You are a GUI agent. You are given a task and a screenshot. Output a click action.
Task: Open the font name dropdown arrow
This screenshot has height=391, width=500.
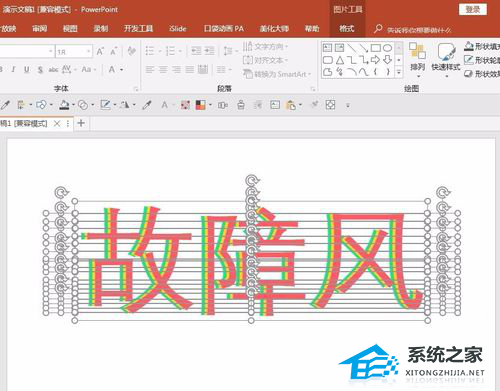pyautogui.click(x=51, y=51)
